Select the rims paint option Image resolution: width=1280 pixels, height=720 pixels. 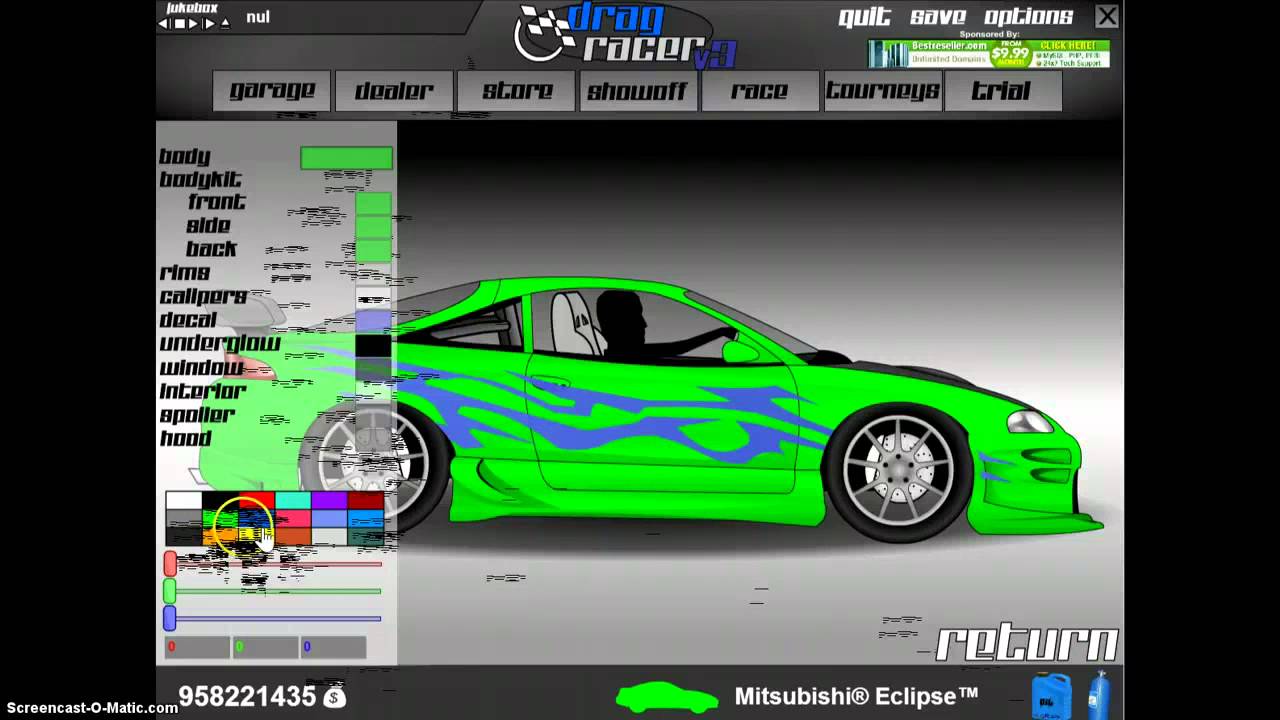coord(185,273)
